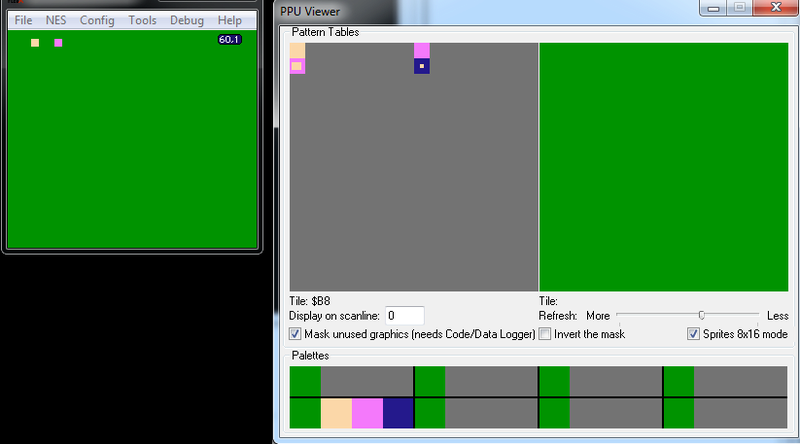The height and width of the screenshot is (444, 800).
Task: Click the More label beside the Refresh slider
Action: 598,316
